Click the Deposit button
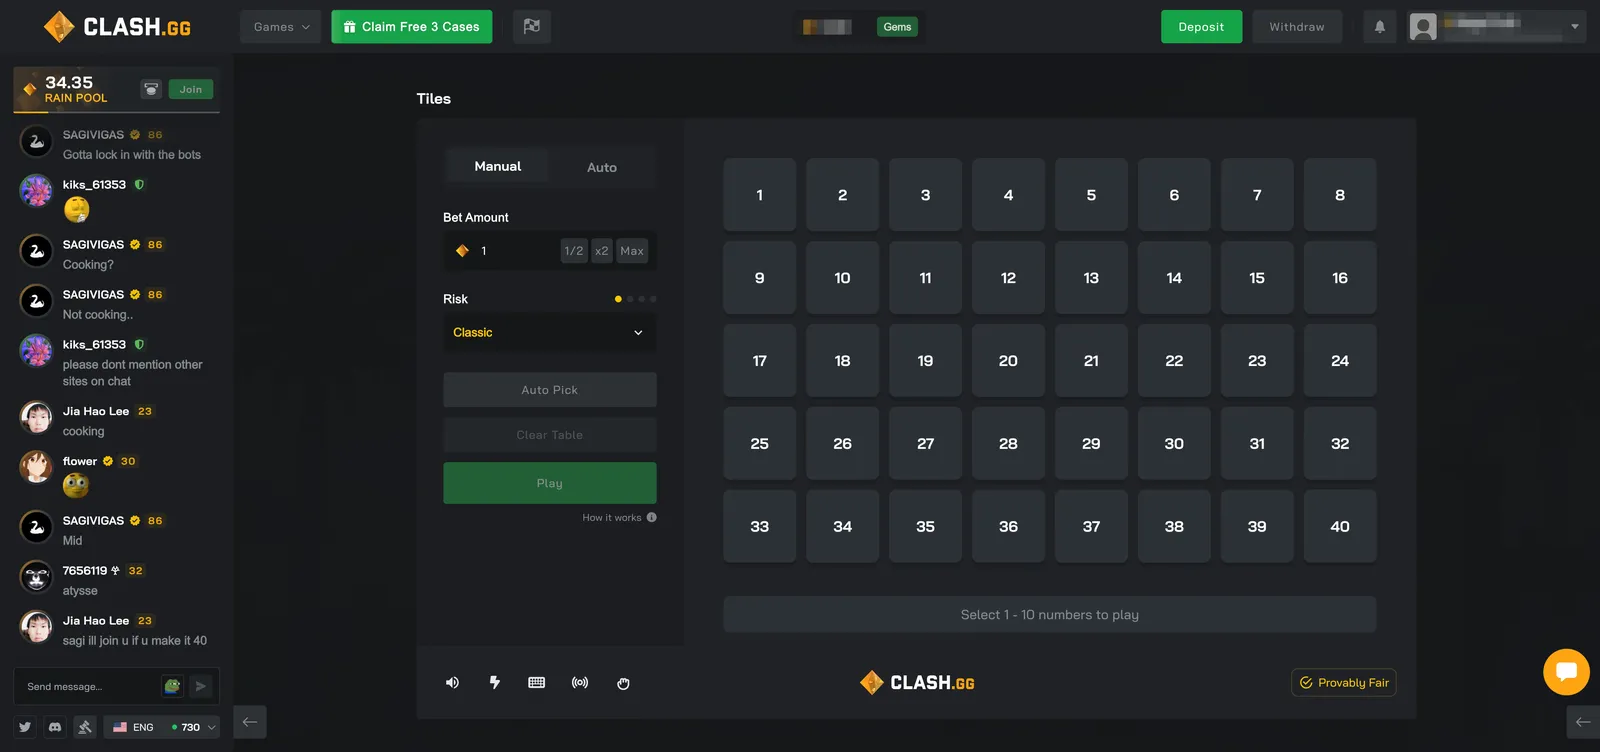The height and width of the screenshot is (752, 1600). [1201, 27]
